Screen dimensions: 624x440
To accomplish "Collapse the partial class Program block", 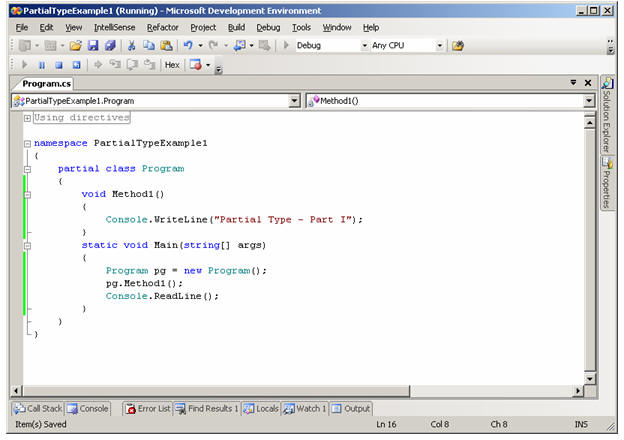I will (27, 169).
